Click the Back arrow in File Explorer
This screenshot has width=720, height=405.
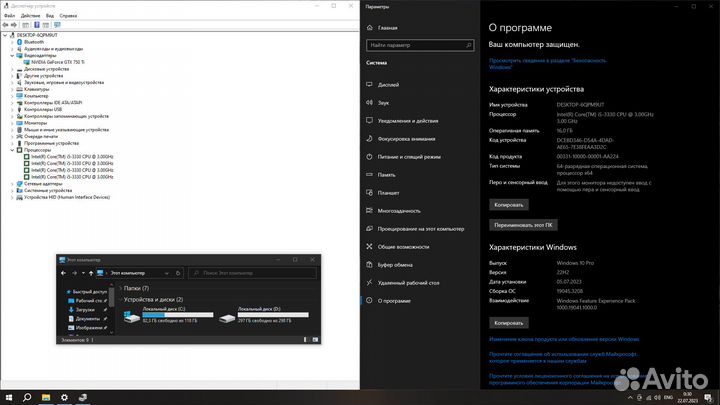click(x=63, y=273)
